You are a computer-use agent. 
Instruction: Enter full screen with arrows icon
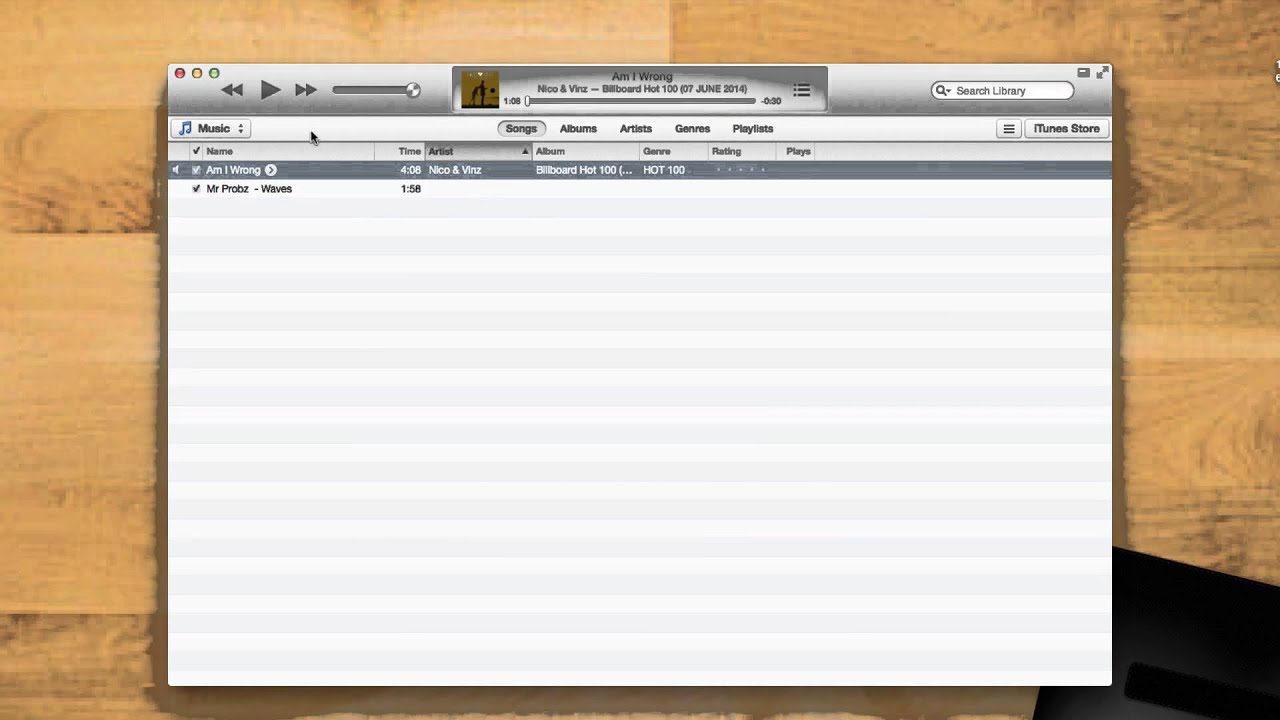coord(1102,73)
